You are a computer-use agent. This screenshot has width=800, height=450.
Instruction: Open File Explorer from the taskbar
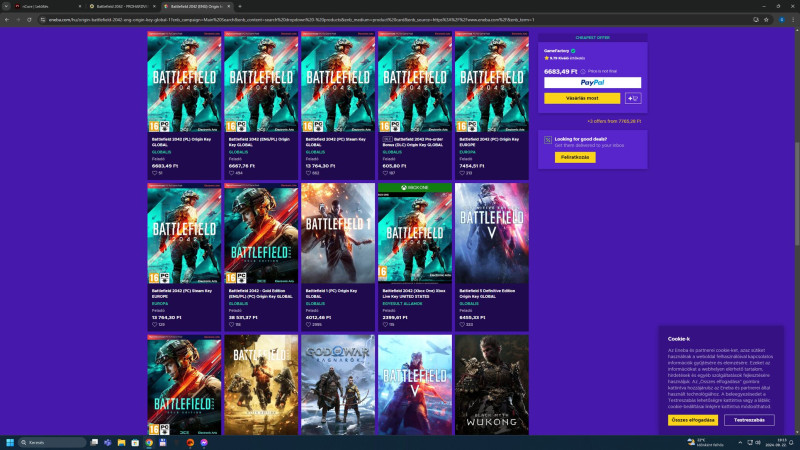coord(121,442)
